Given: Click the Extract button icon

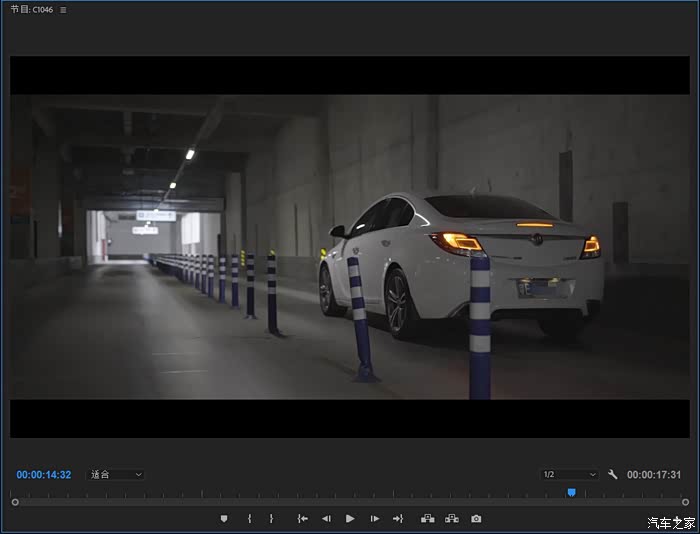Looking at the screenshot, I should pos(452,518).
